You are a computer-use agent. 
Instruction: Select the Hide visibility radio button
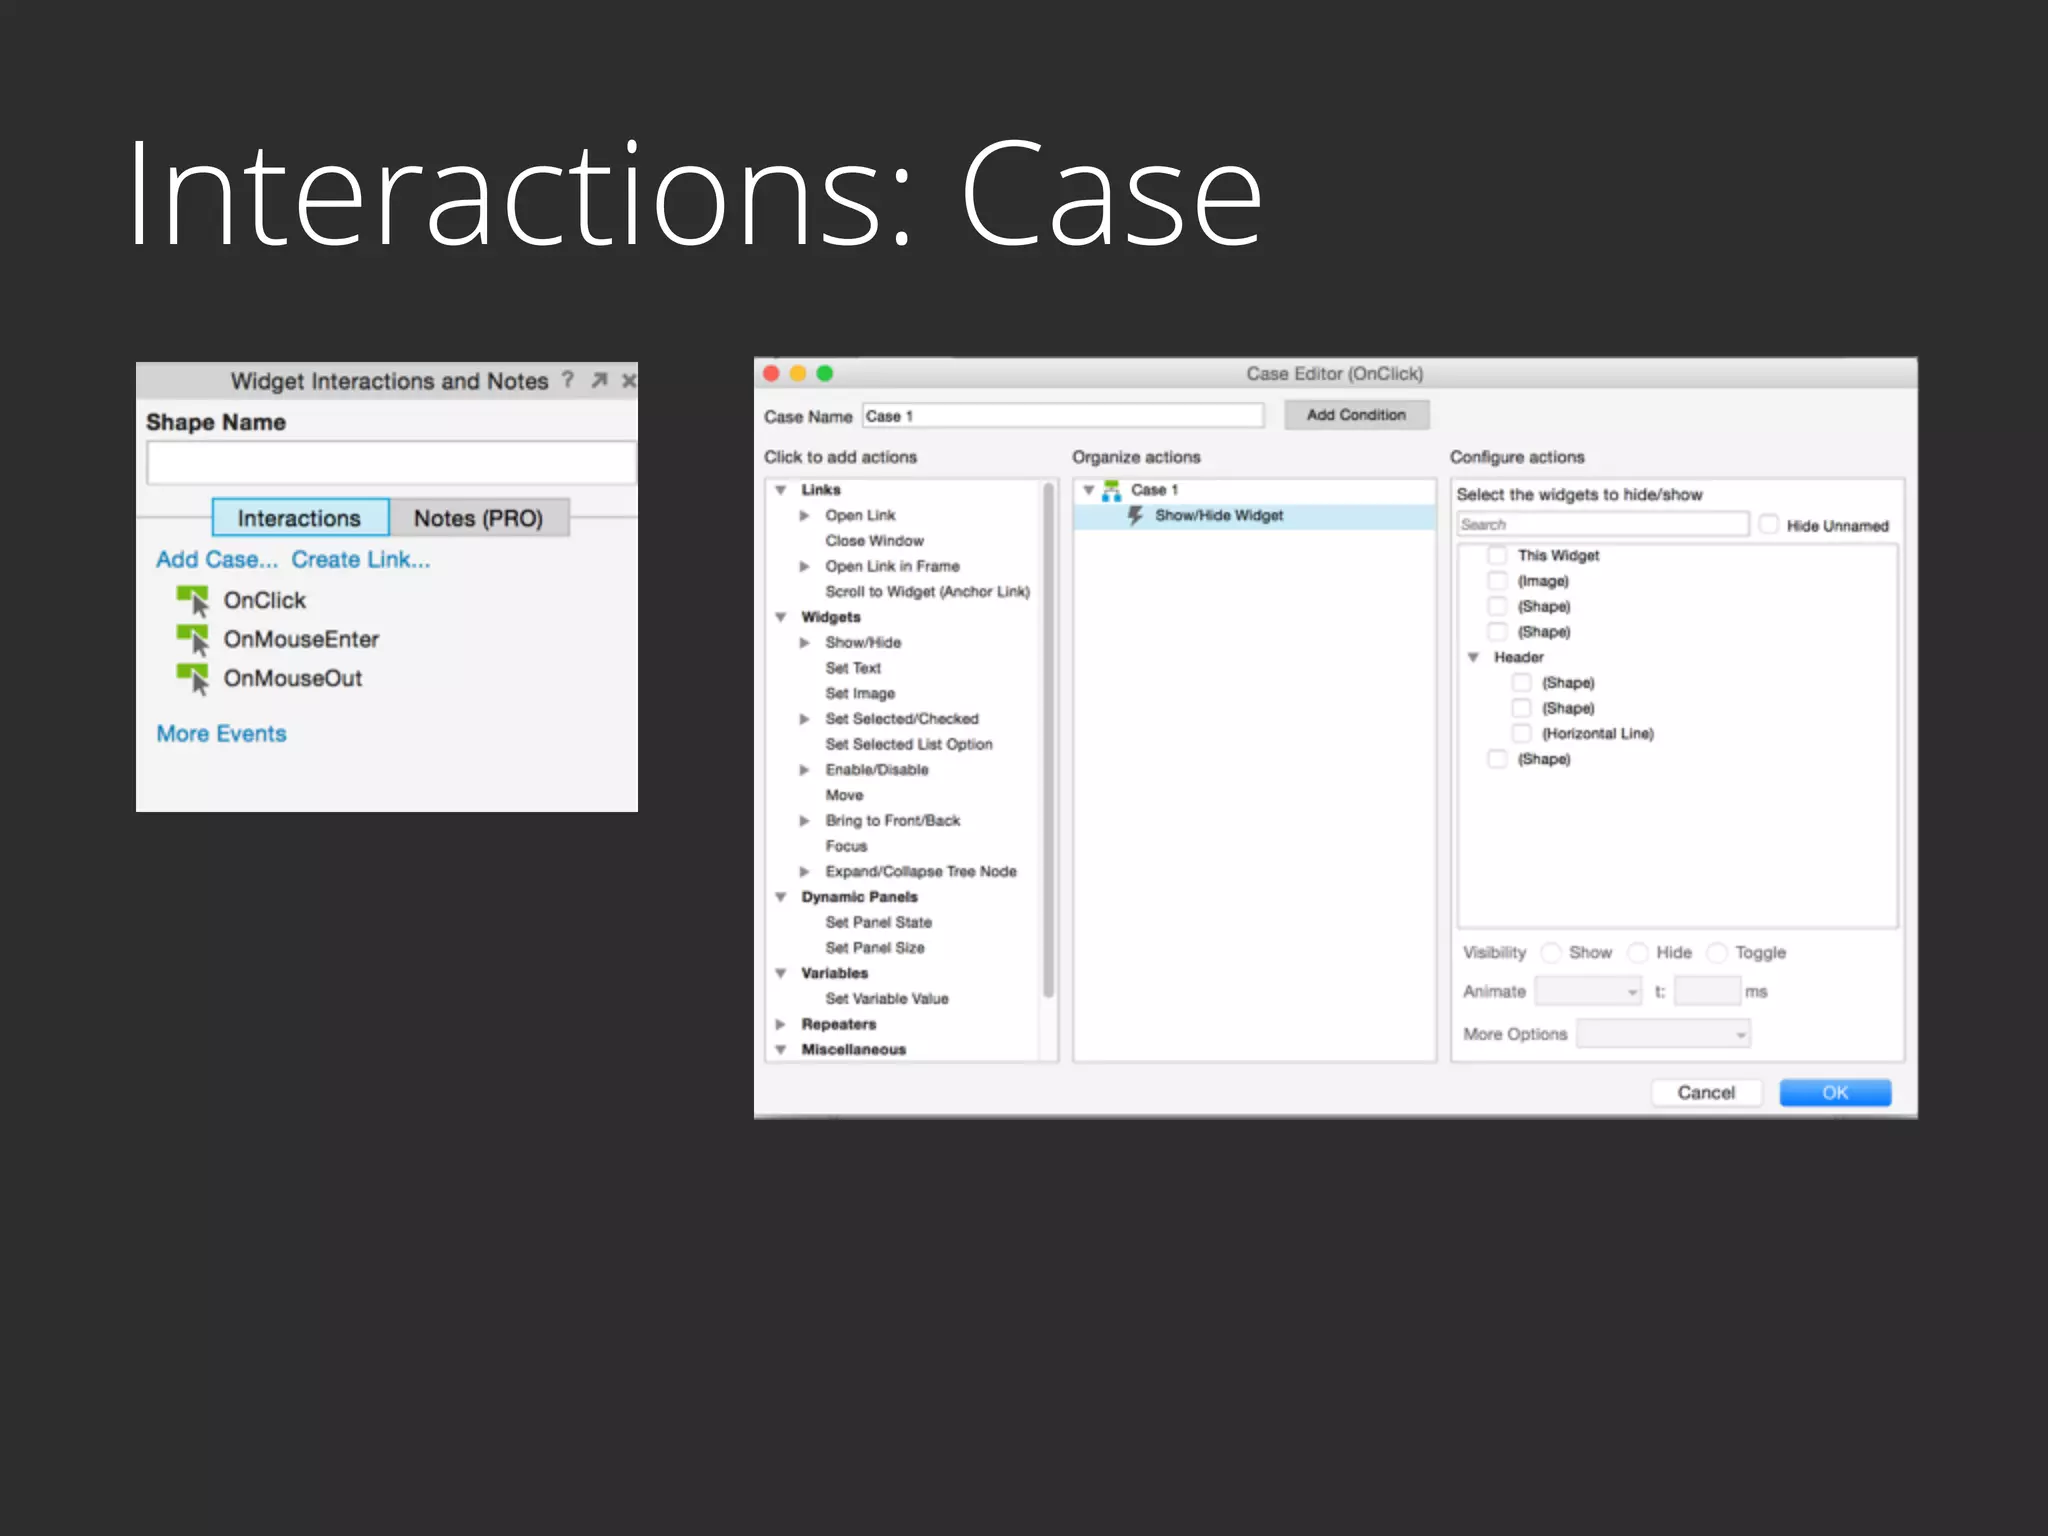[x=1638, y=952]
